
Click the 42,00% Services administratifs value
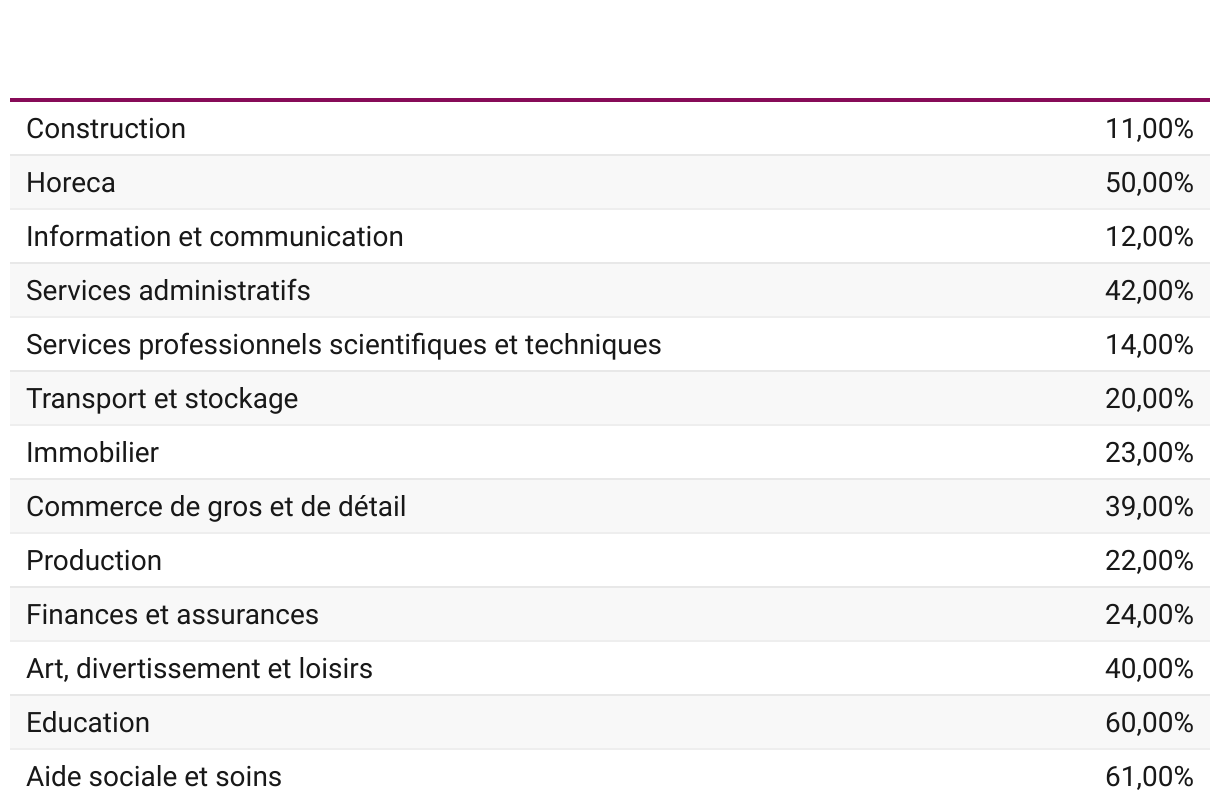click(x=1149, y=291)
